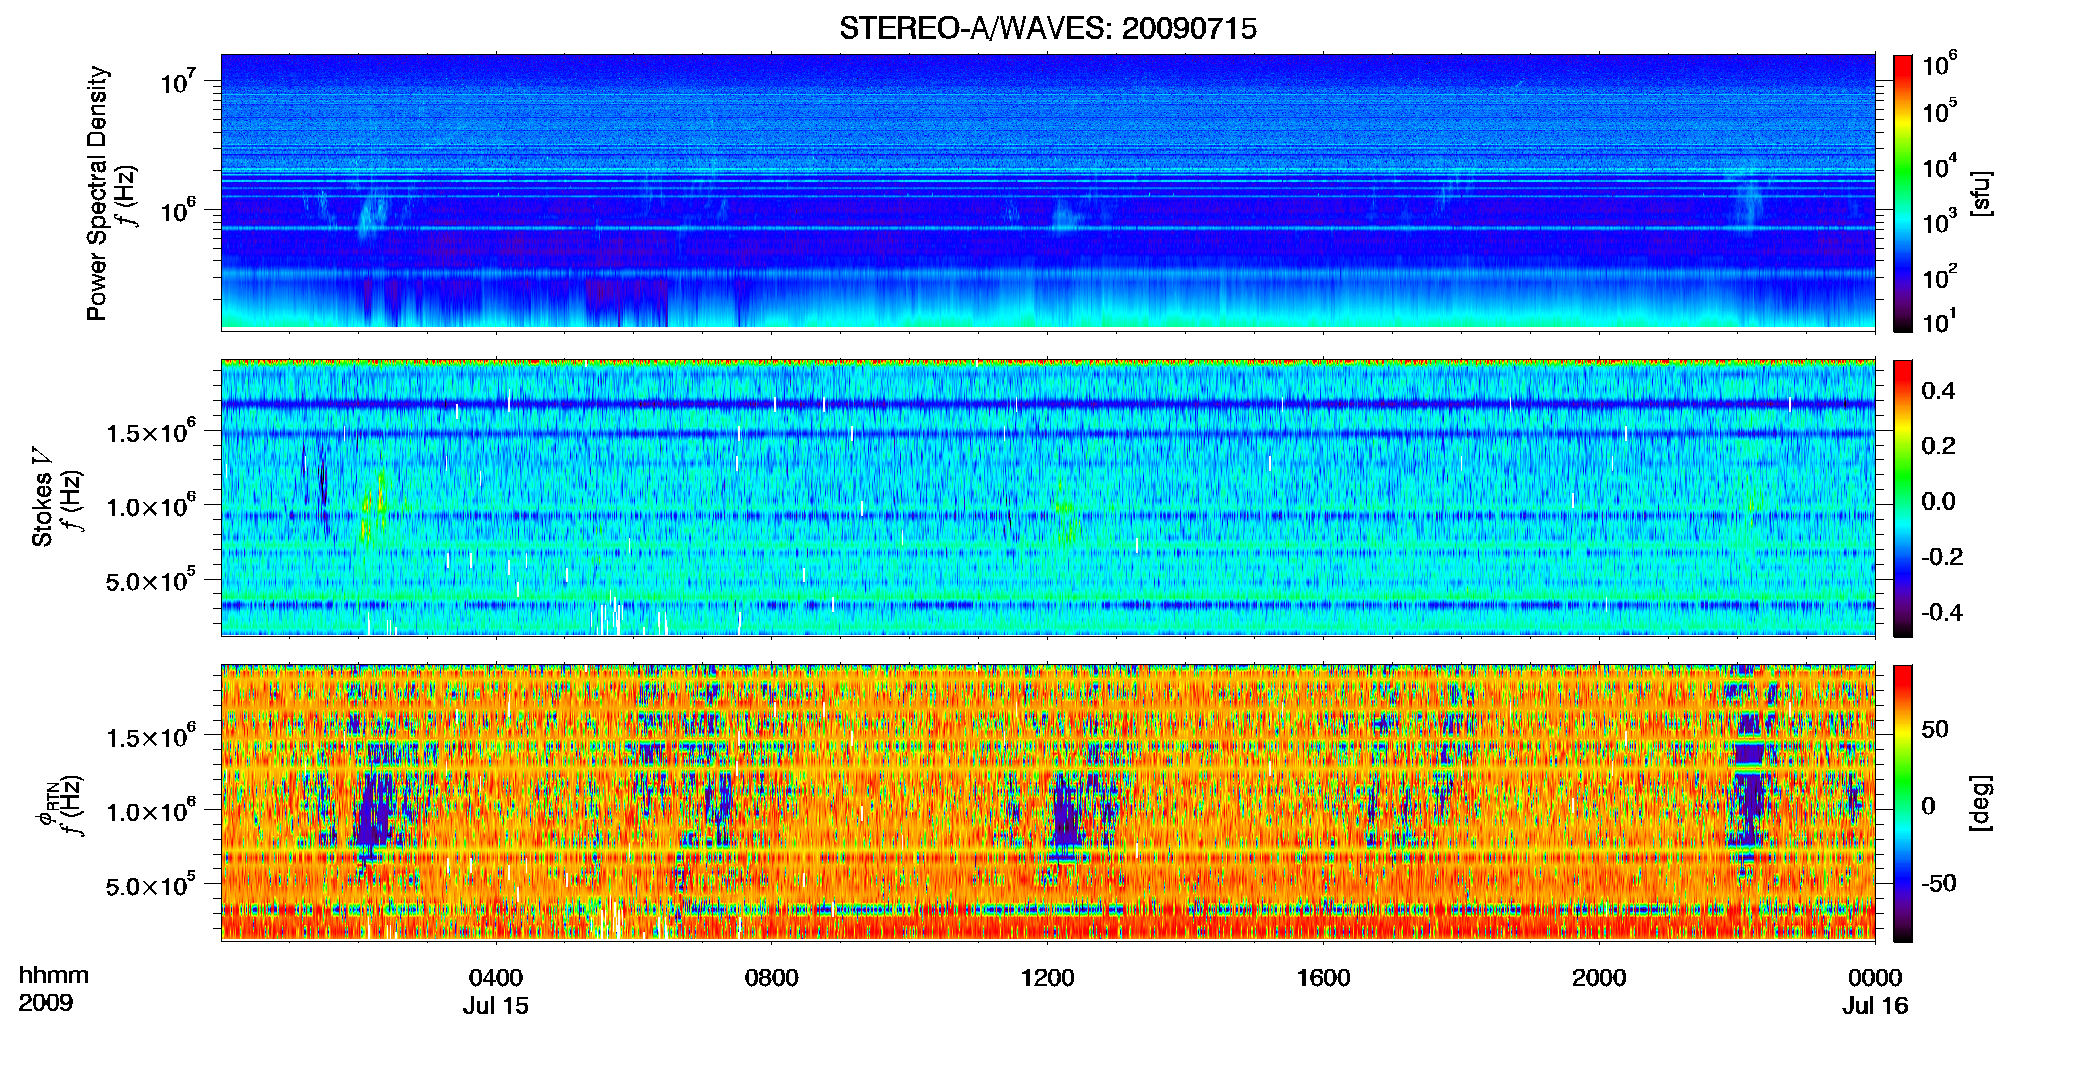This screenshot has height=1080, width=2096.
Task: Click the sfu unit label beside colorbar
Action: [x=1981, y=193]
